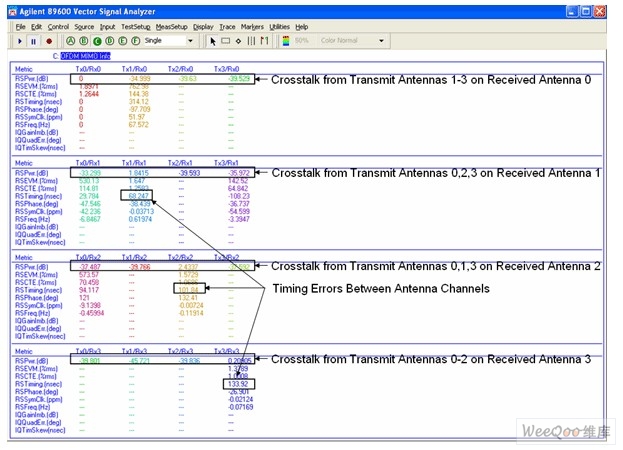The width and height of the screenshot is (623, 450).
Task: Open the TestSetup menu
Action: click(135, 27)
